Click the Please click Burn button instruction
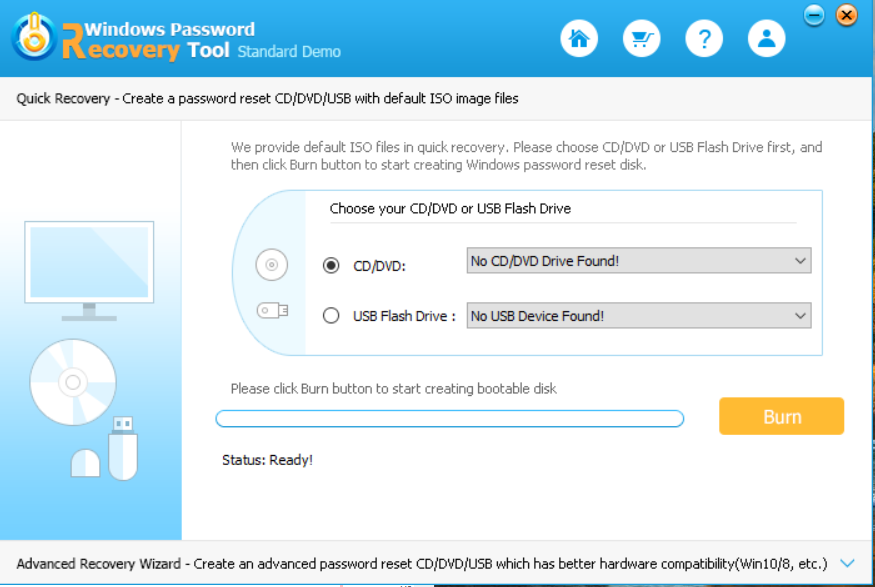Image resolution: width=875 pixels, height=587 pixels. pos(393,388)
